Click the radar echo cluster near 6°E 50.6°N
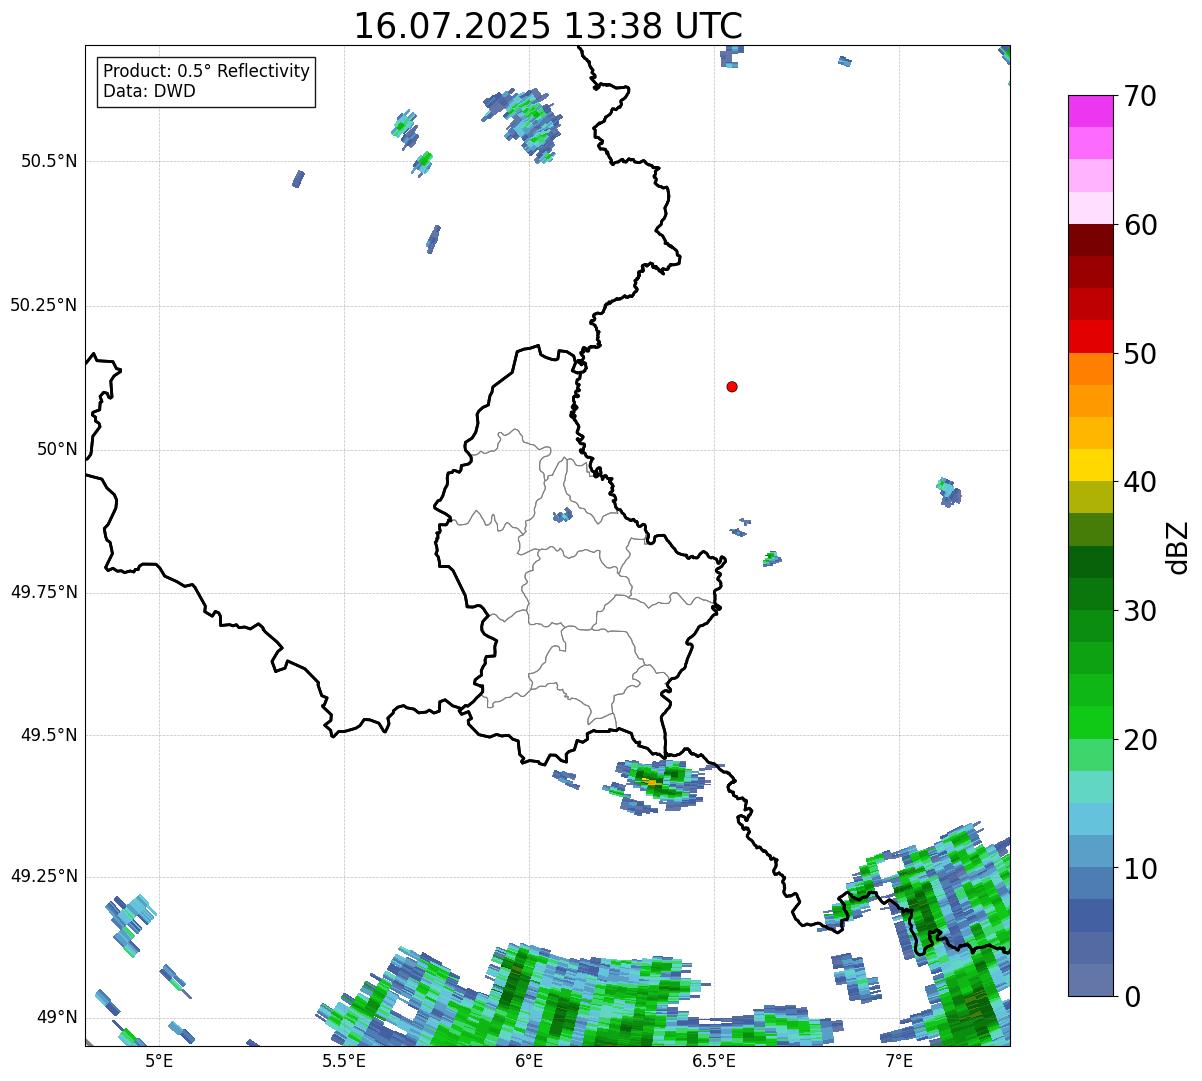Screen dimensions: 1202x1081 tap(524, 124)
